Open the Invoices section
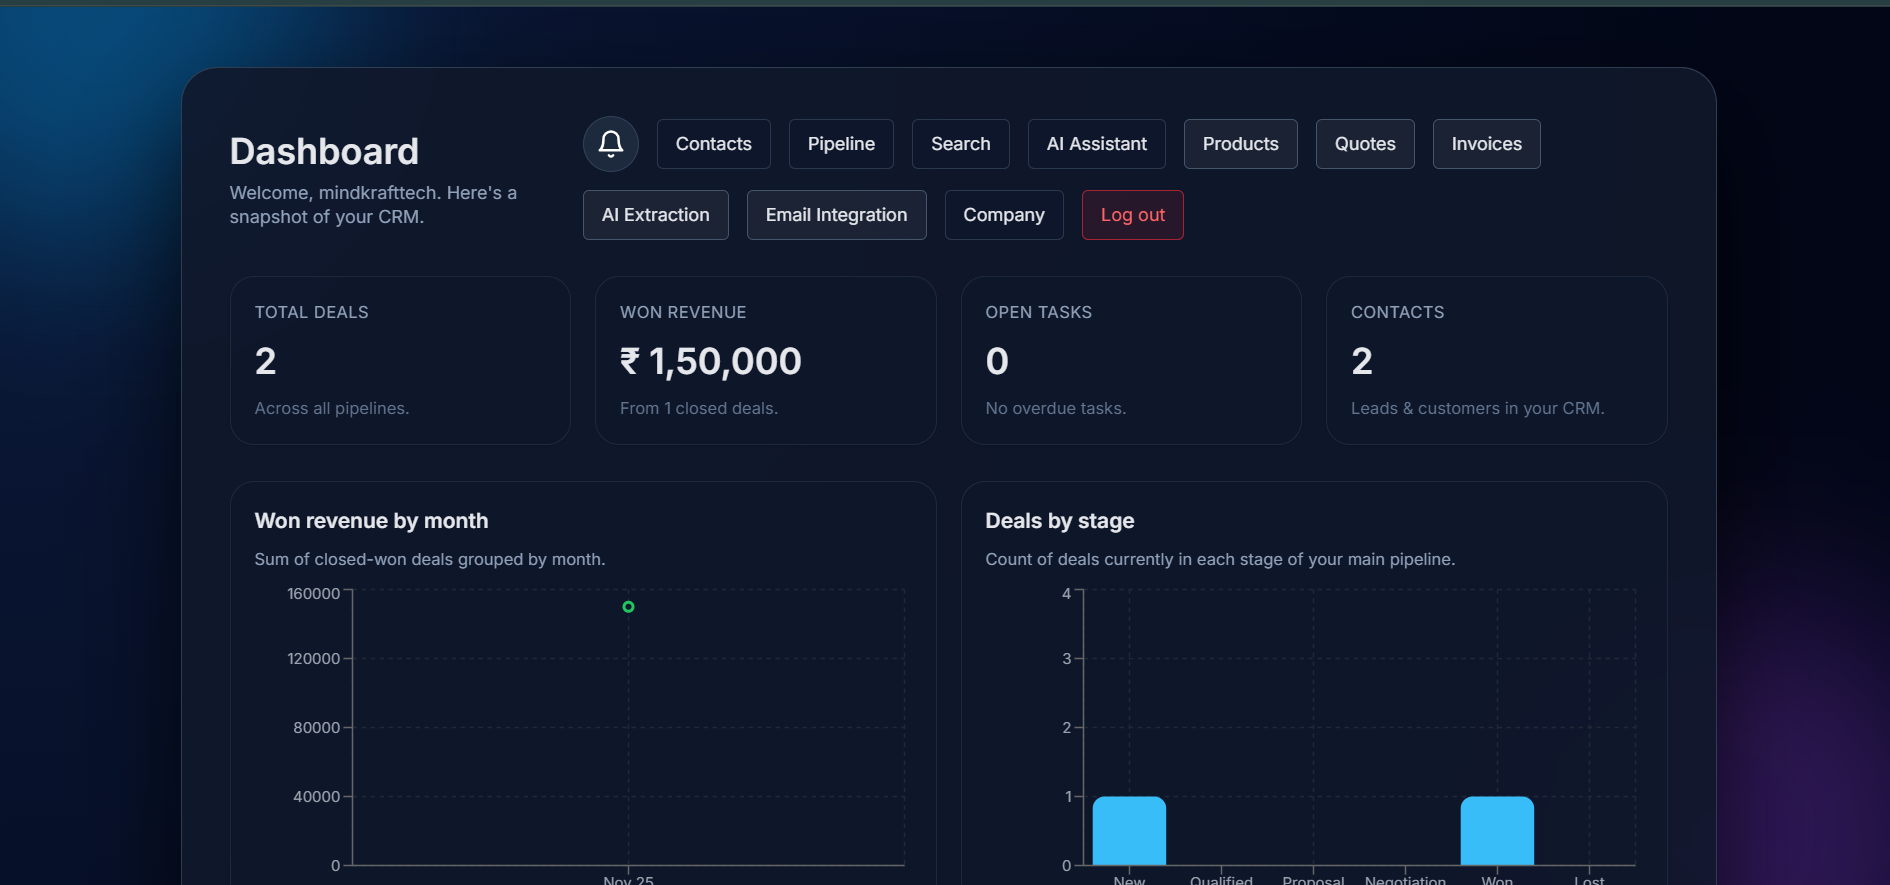 (1486, 144)
